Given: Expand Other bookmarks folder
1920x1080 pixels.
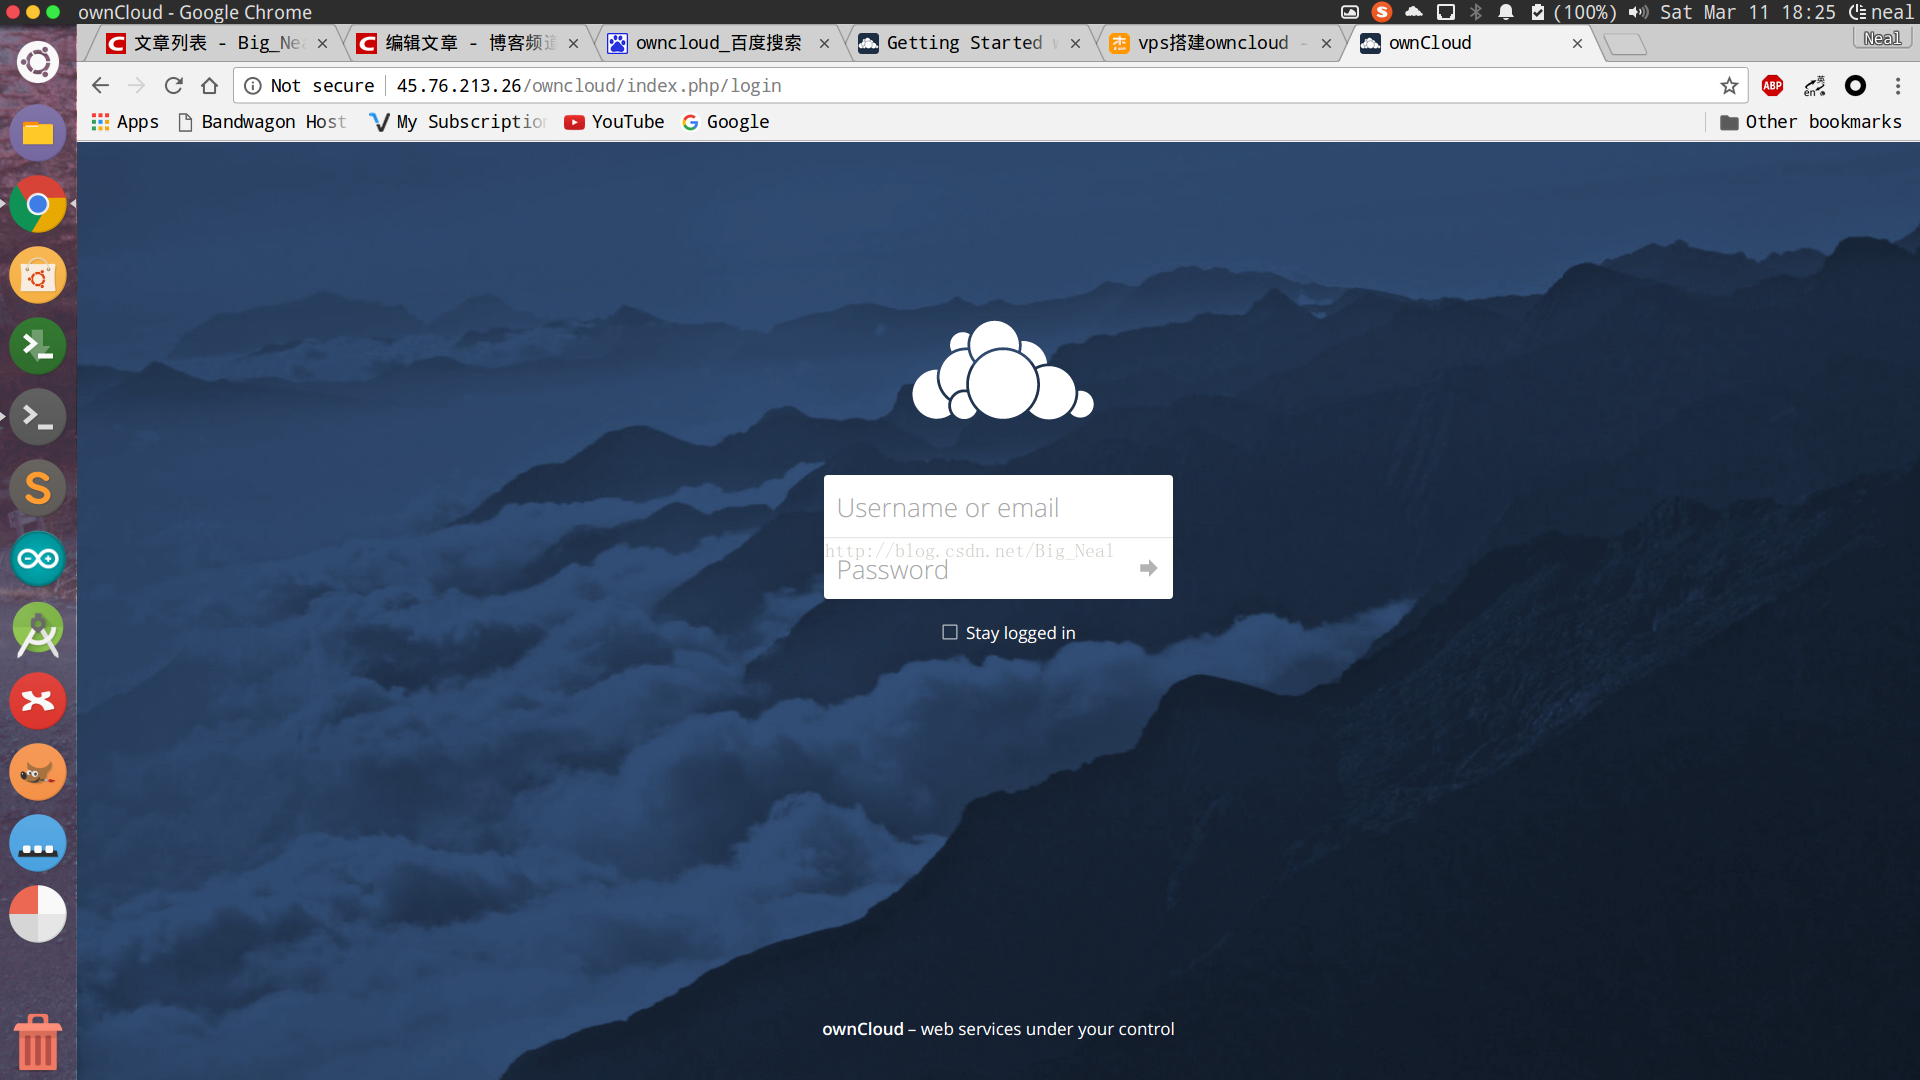Looking at the screenshot, I should pyautogui.click(x=1811, y=122).
